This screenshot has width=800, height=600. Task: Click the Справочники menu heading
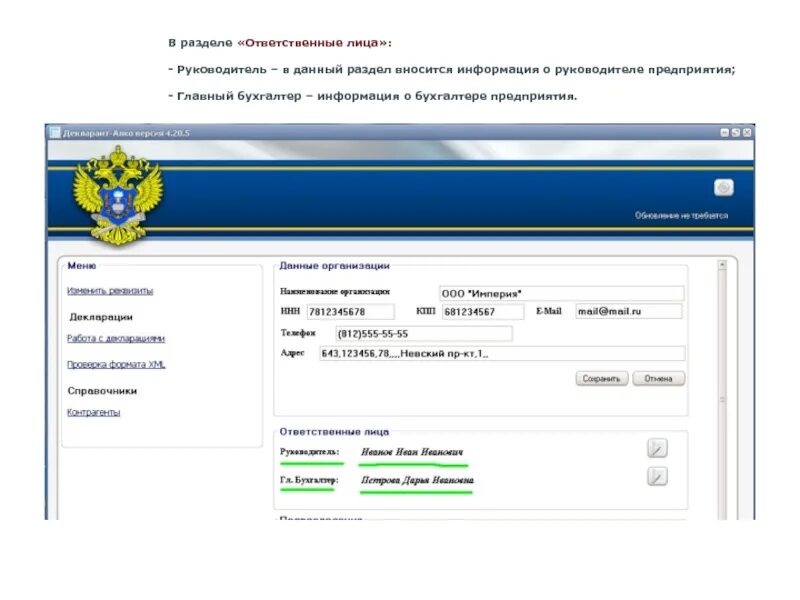pos(102,391)
